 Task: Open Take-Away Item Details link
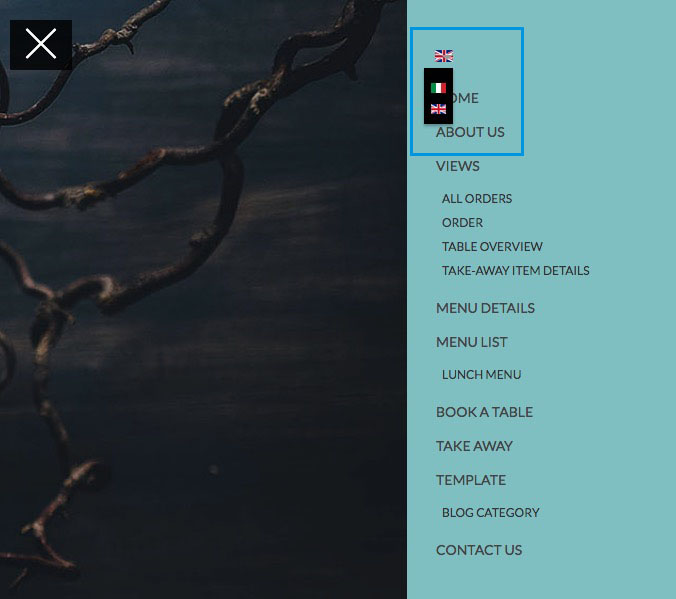(516, 270)
